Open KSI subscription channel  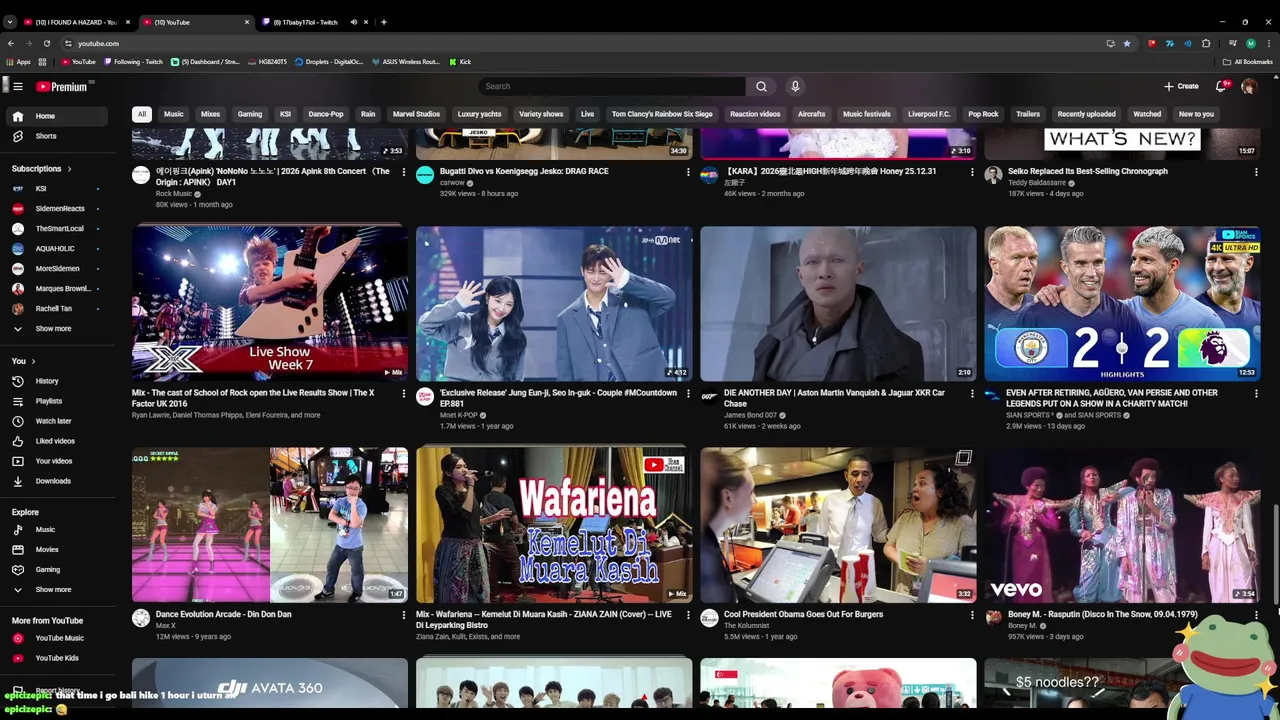[57, 189]
